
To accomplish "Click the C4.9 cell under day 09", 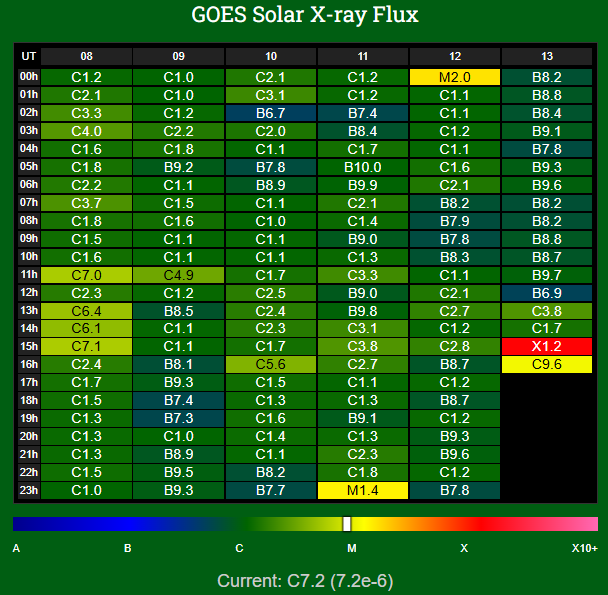I will (178, 275).
